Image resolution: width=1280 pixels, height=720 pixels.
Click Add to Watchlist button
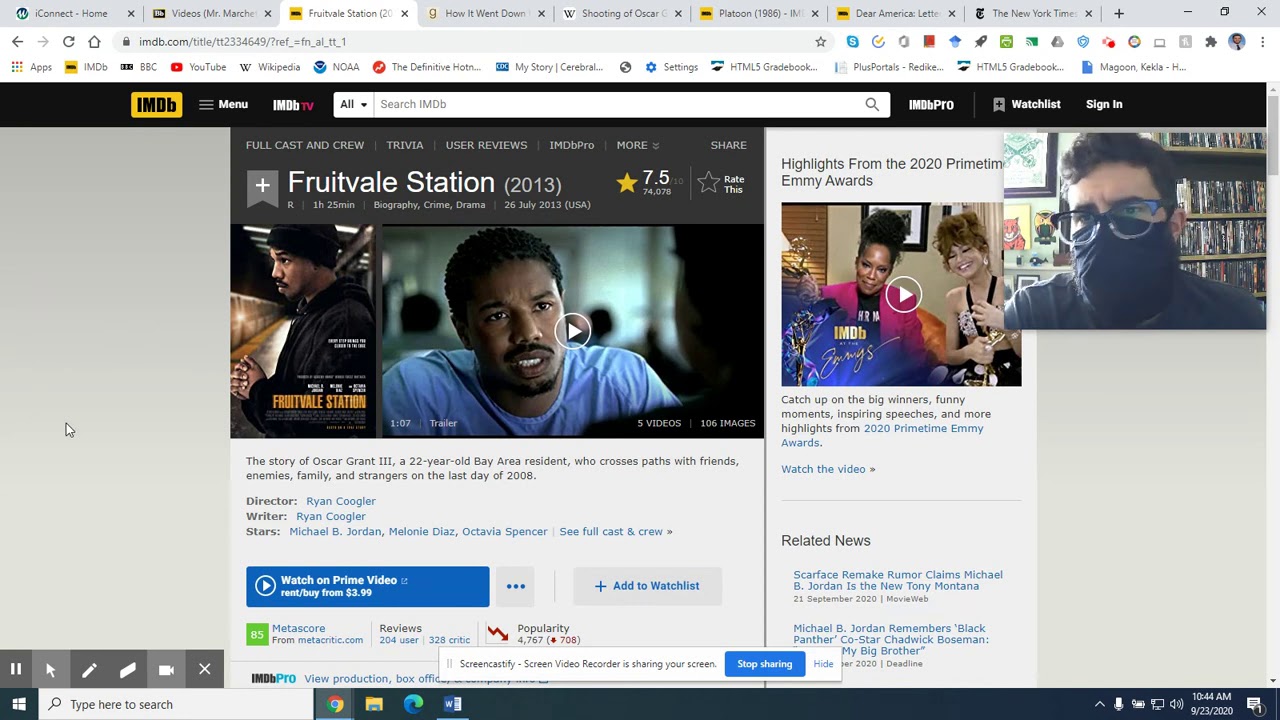(647, 586)
